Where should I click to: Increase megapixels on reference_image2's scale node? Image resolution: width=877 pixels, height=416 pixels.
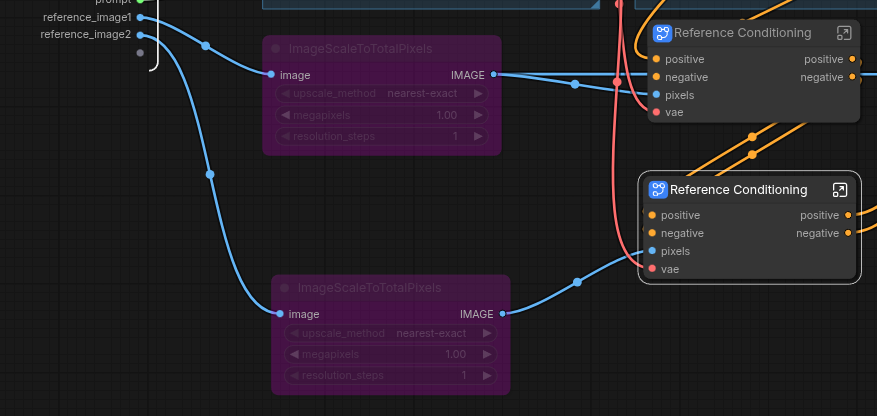487,354
